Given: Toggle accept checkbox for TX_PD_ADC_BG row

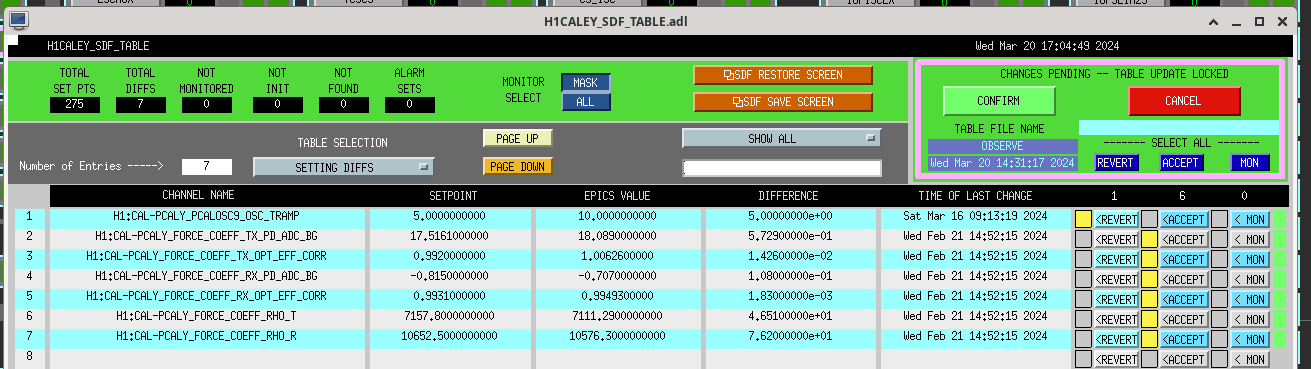Looking at the screenshot, I should coord(1150,238).
